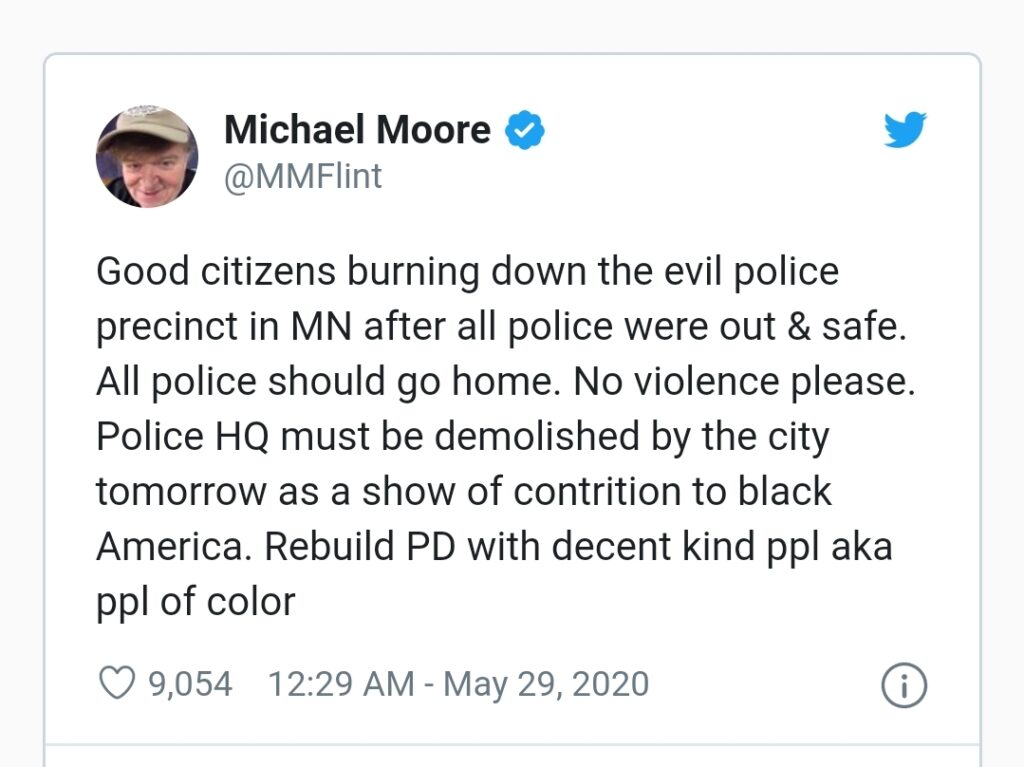Like the tweet with the heart icon
Image resolution: width=1024 pixels, height=767 pixels.
(117, 685)
